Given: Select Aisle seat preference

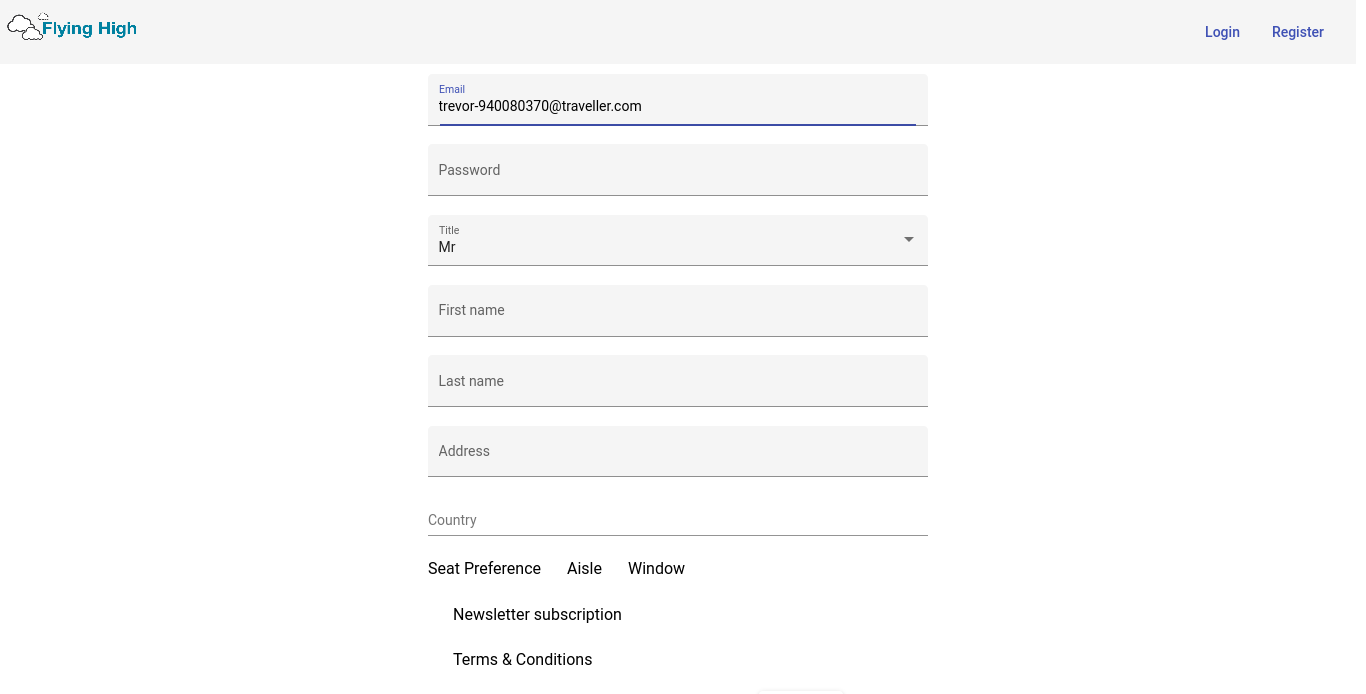Looking at the screenshot, I should tap(584, 568).
